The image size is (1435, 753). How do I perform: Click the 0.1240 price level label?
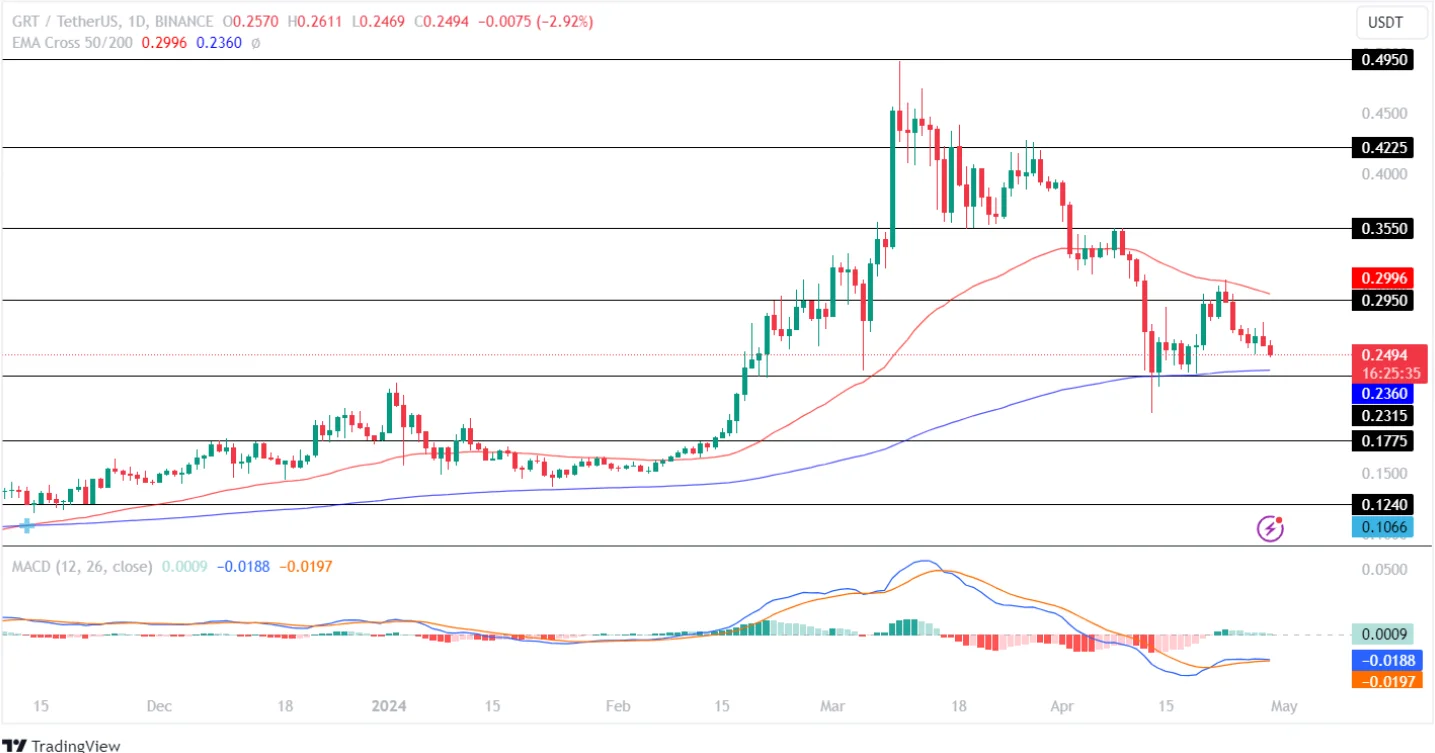[x=1384, y=505]
